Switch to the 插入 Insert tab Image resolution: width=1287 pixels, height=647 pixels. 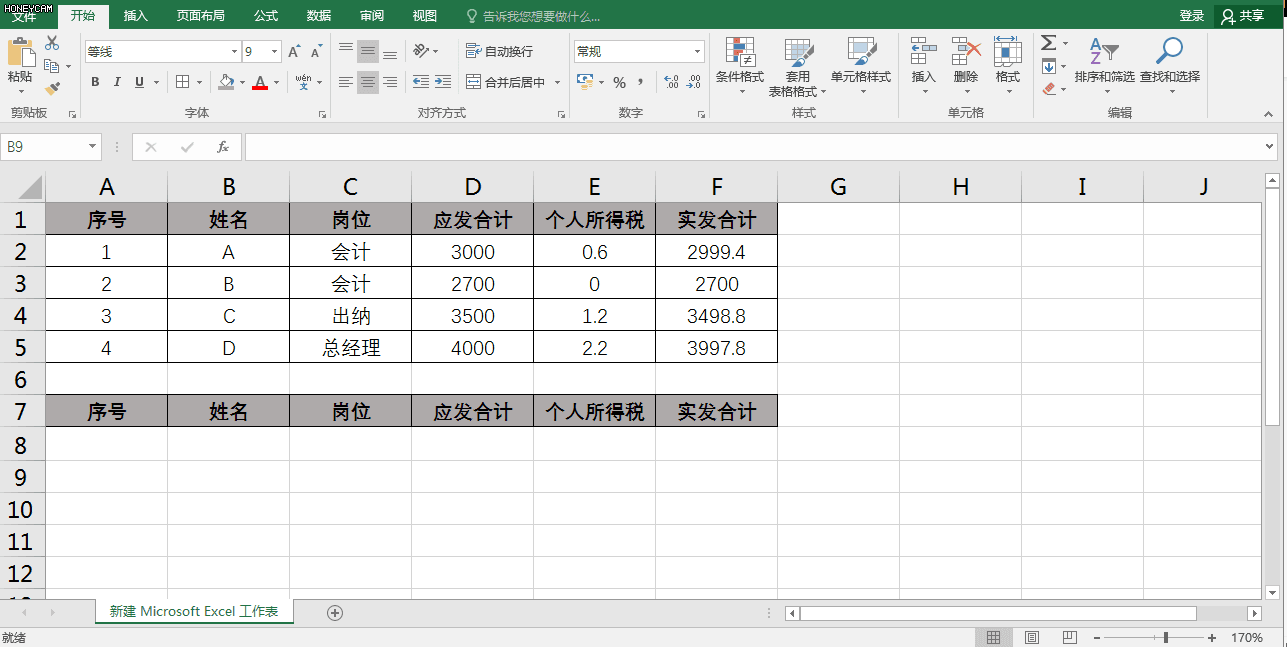[x=136, y=16]
